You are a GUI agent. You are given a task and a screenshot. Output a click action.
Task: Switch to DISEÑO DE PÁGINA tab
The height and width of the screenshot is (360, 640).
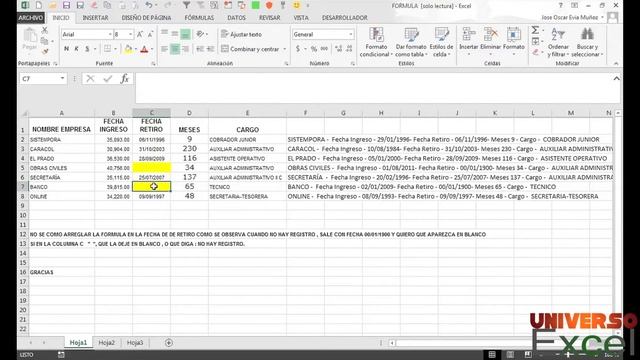click(146, 18)
